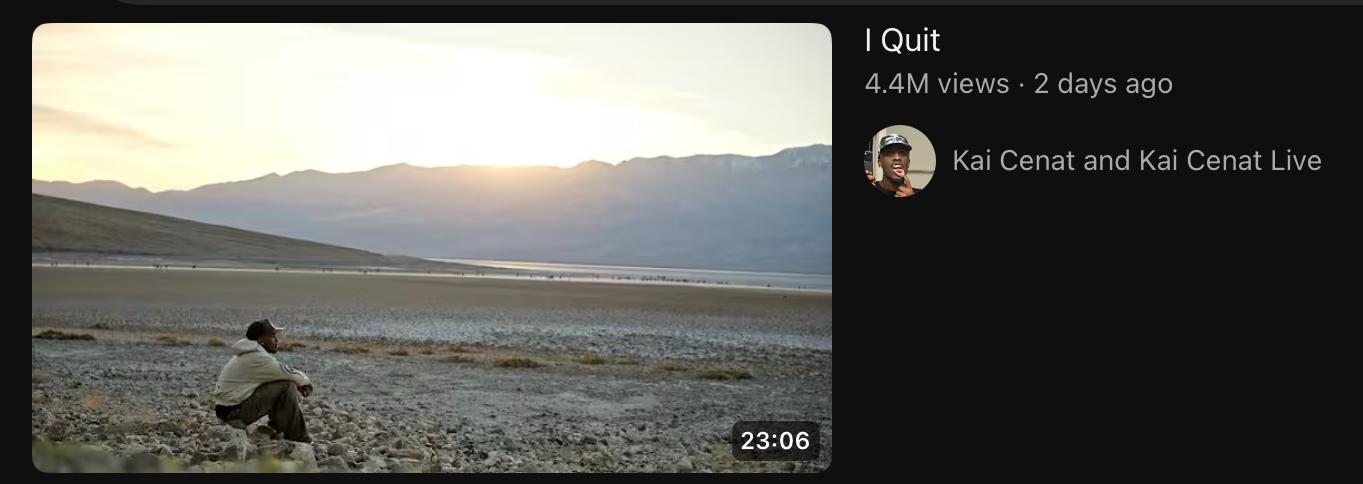Click the "2 days ago" upload date
This screenshot has height=484, width=1363.
click(1103, 84)
